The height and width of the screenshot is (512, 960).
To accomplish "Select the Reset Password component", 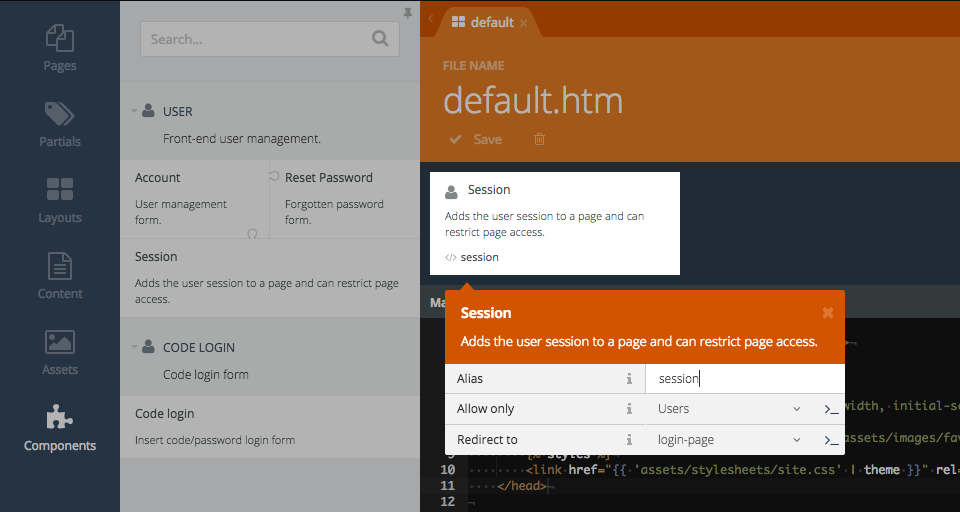I will pyautogui.click(x=345, y=199).
